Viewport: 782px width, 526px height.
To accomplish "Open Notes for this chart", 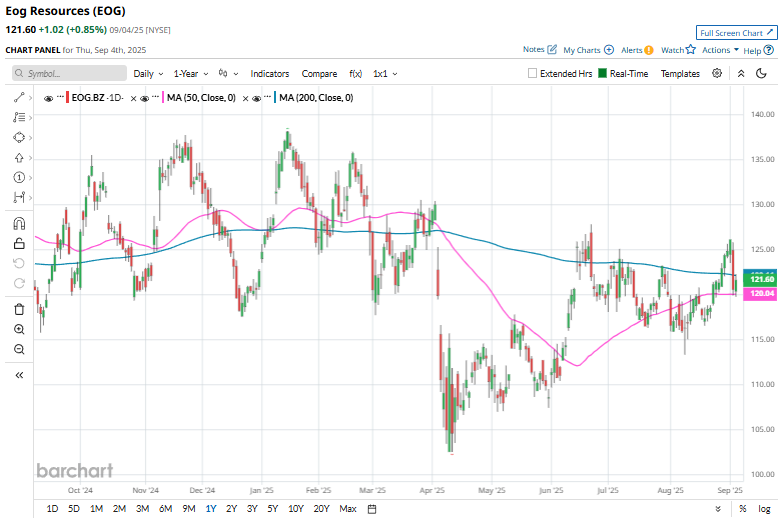I will point(540,49).
